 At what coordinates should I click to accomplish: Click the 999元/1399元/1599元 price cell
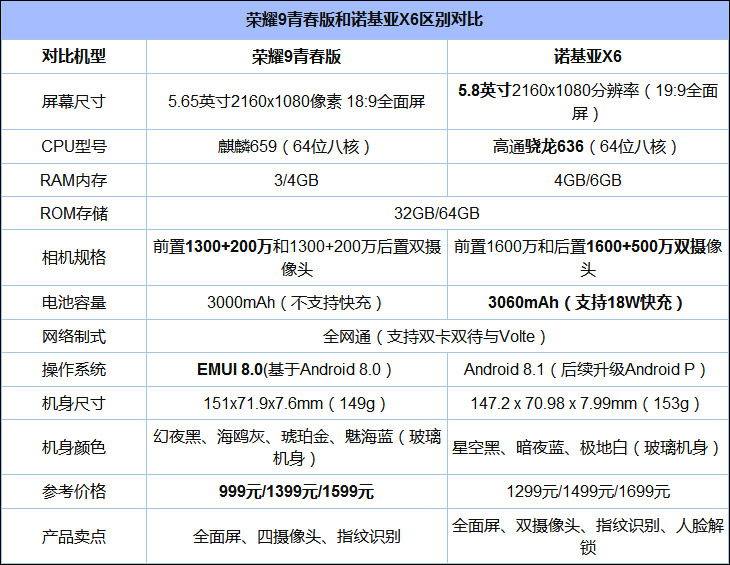click(297, 491)
